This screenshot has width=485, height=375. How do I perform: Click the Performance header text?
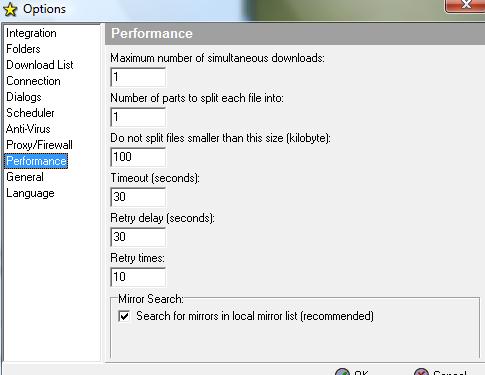click(x=152, y=33)
